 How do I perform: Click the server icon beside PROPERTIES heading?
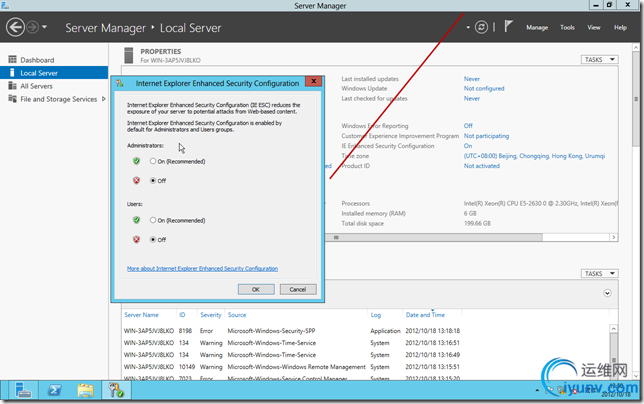click(x=129, y=55)
